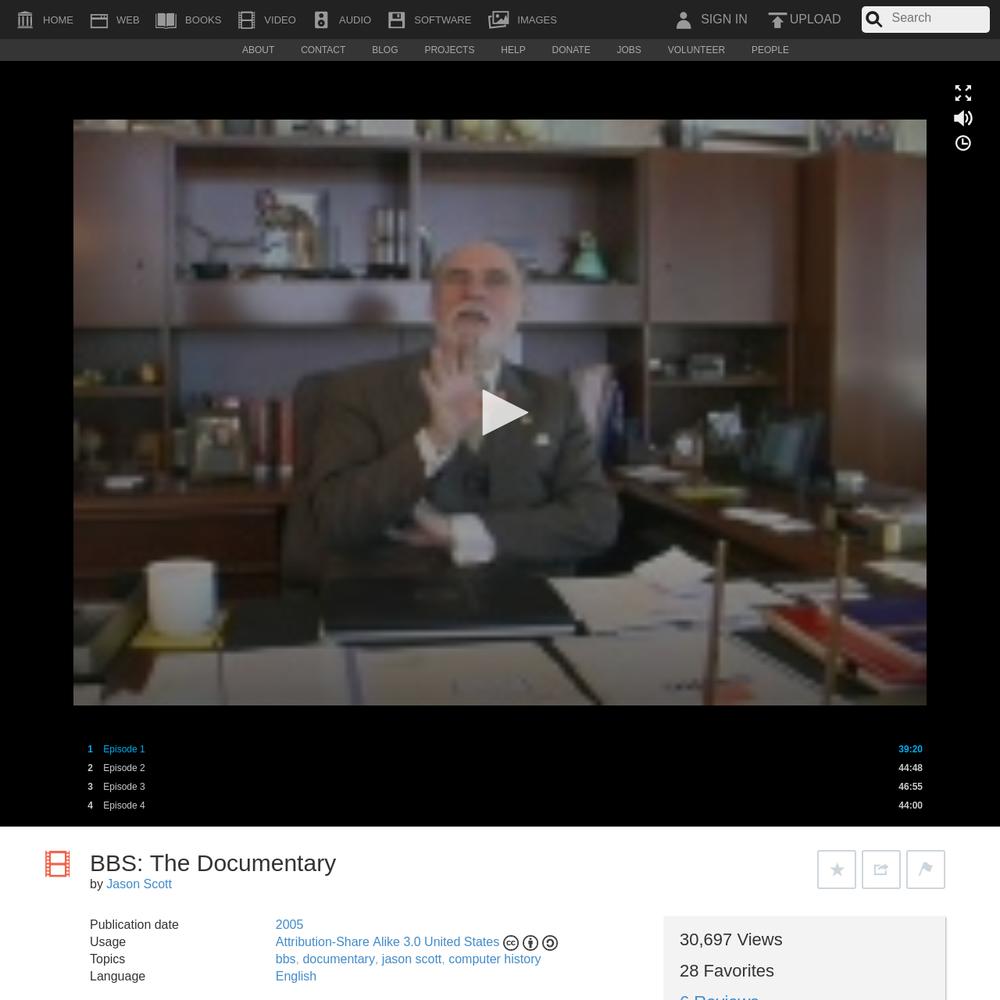This screenshot has width=1000, height=1000.
Task: Open the DONATE link
Action: coord(571,50)
